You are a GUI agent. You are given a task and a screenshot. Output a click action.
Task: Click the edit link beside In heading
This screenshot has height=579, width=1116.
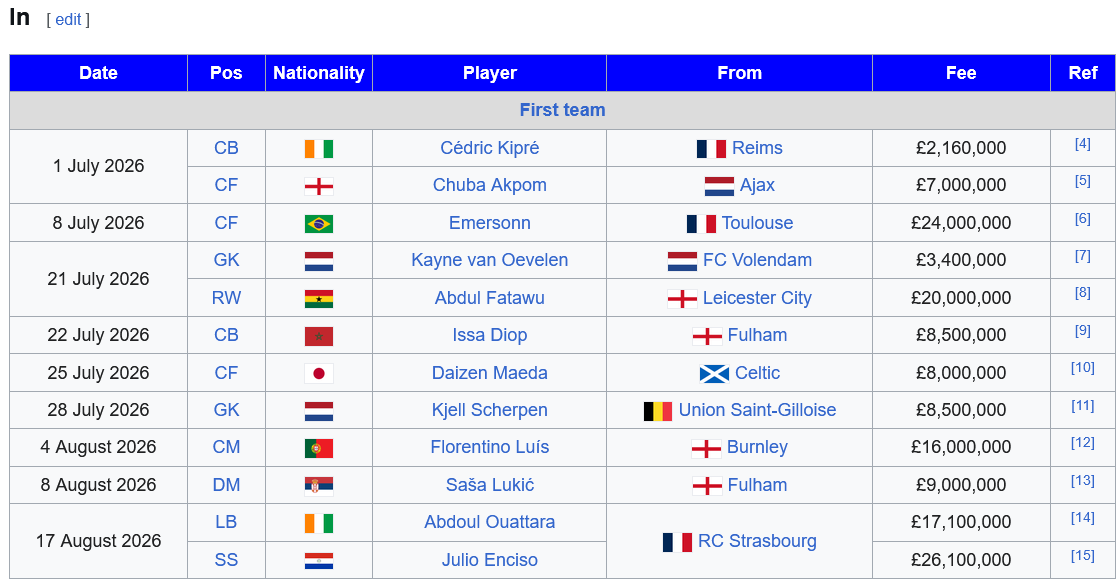click(68, 20)
